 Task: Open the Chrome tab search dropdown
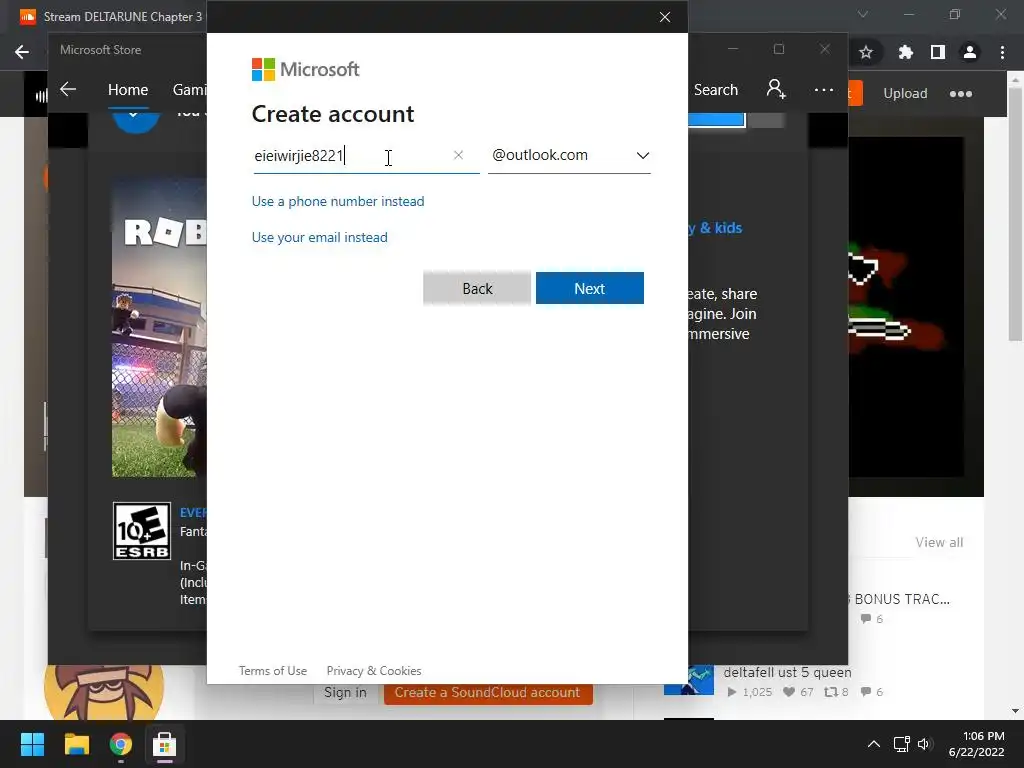point(863,14)
